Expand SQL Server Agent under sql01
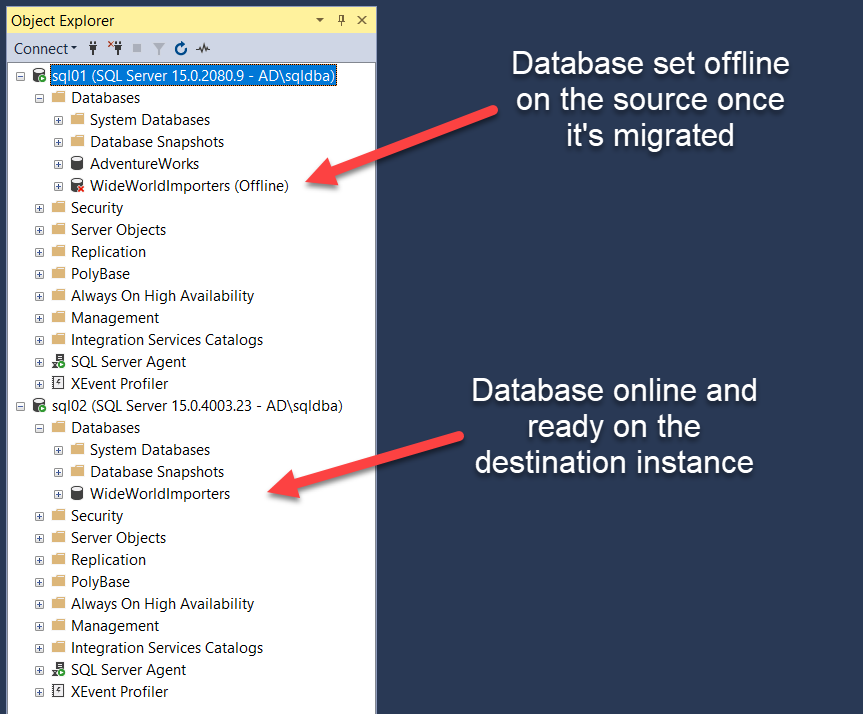Viewport: 863px width, 714px height. (x=39, y=363)
